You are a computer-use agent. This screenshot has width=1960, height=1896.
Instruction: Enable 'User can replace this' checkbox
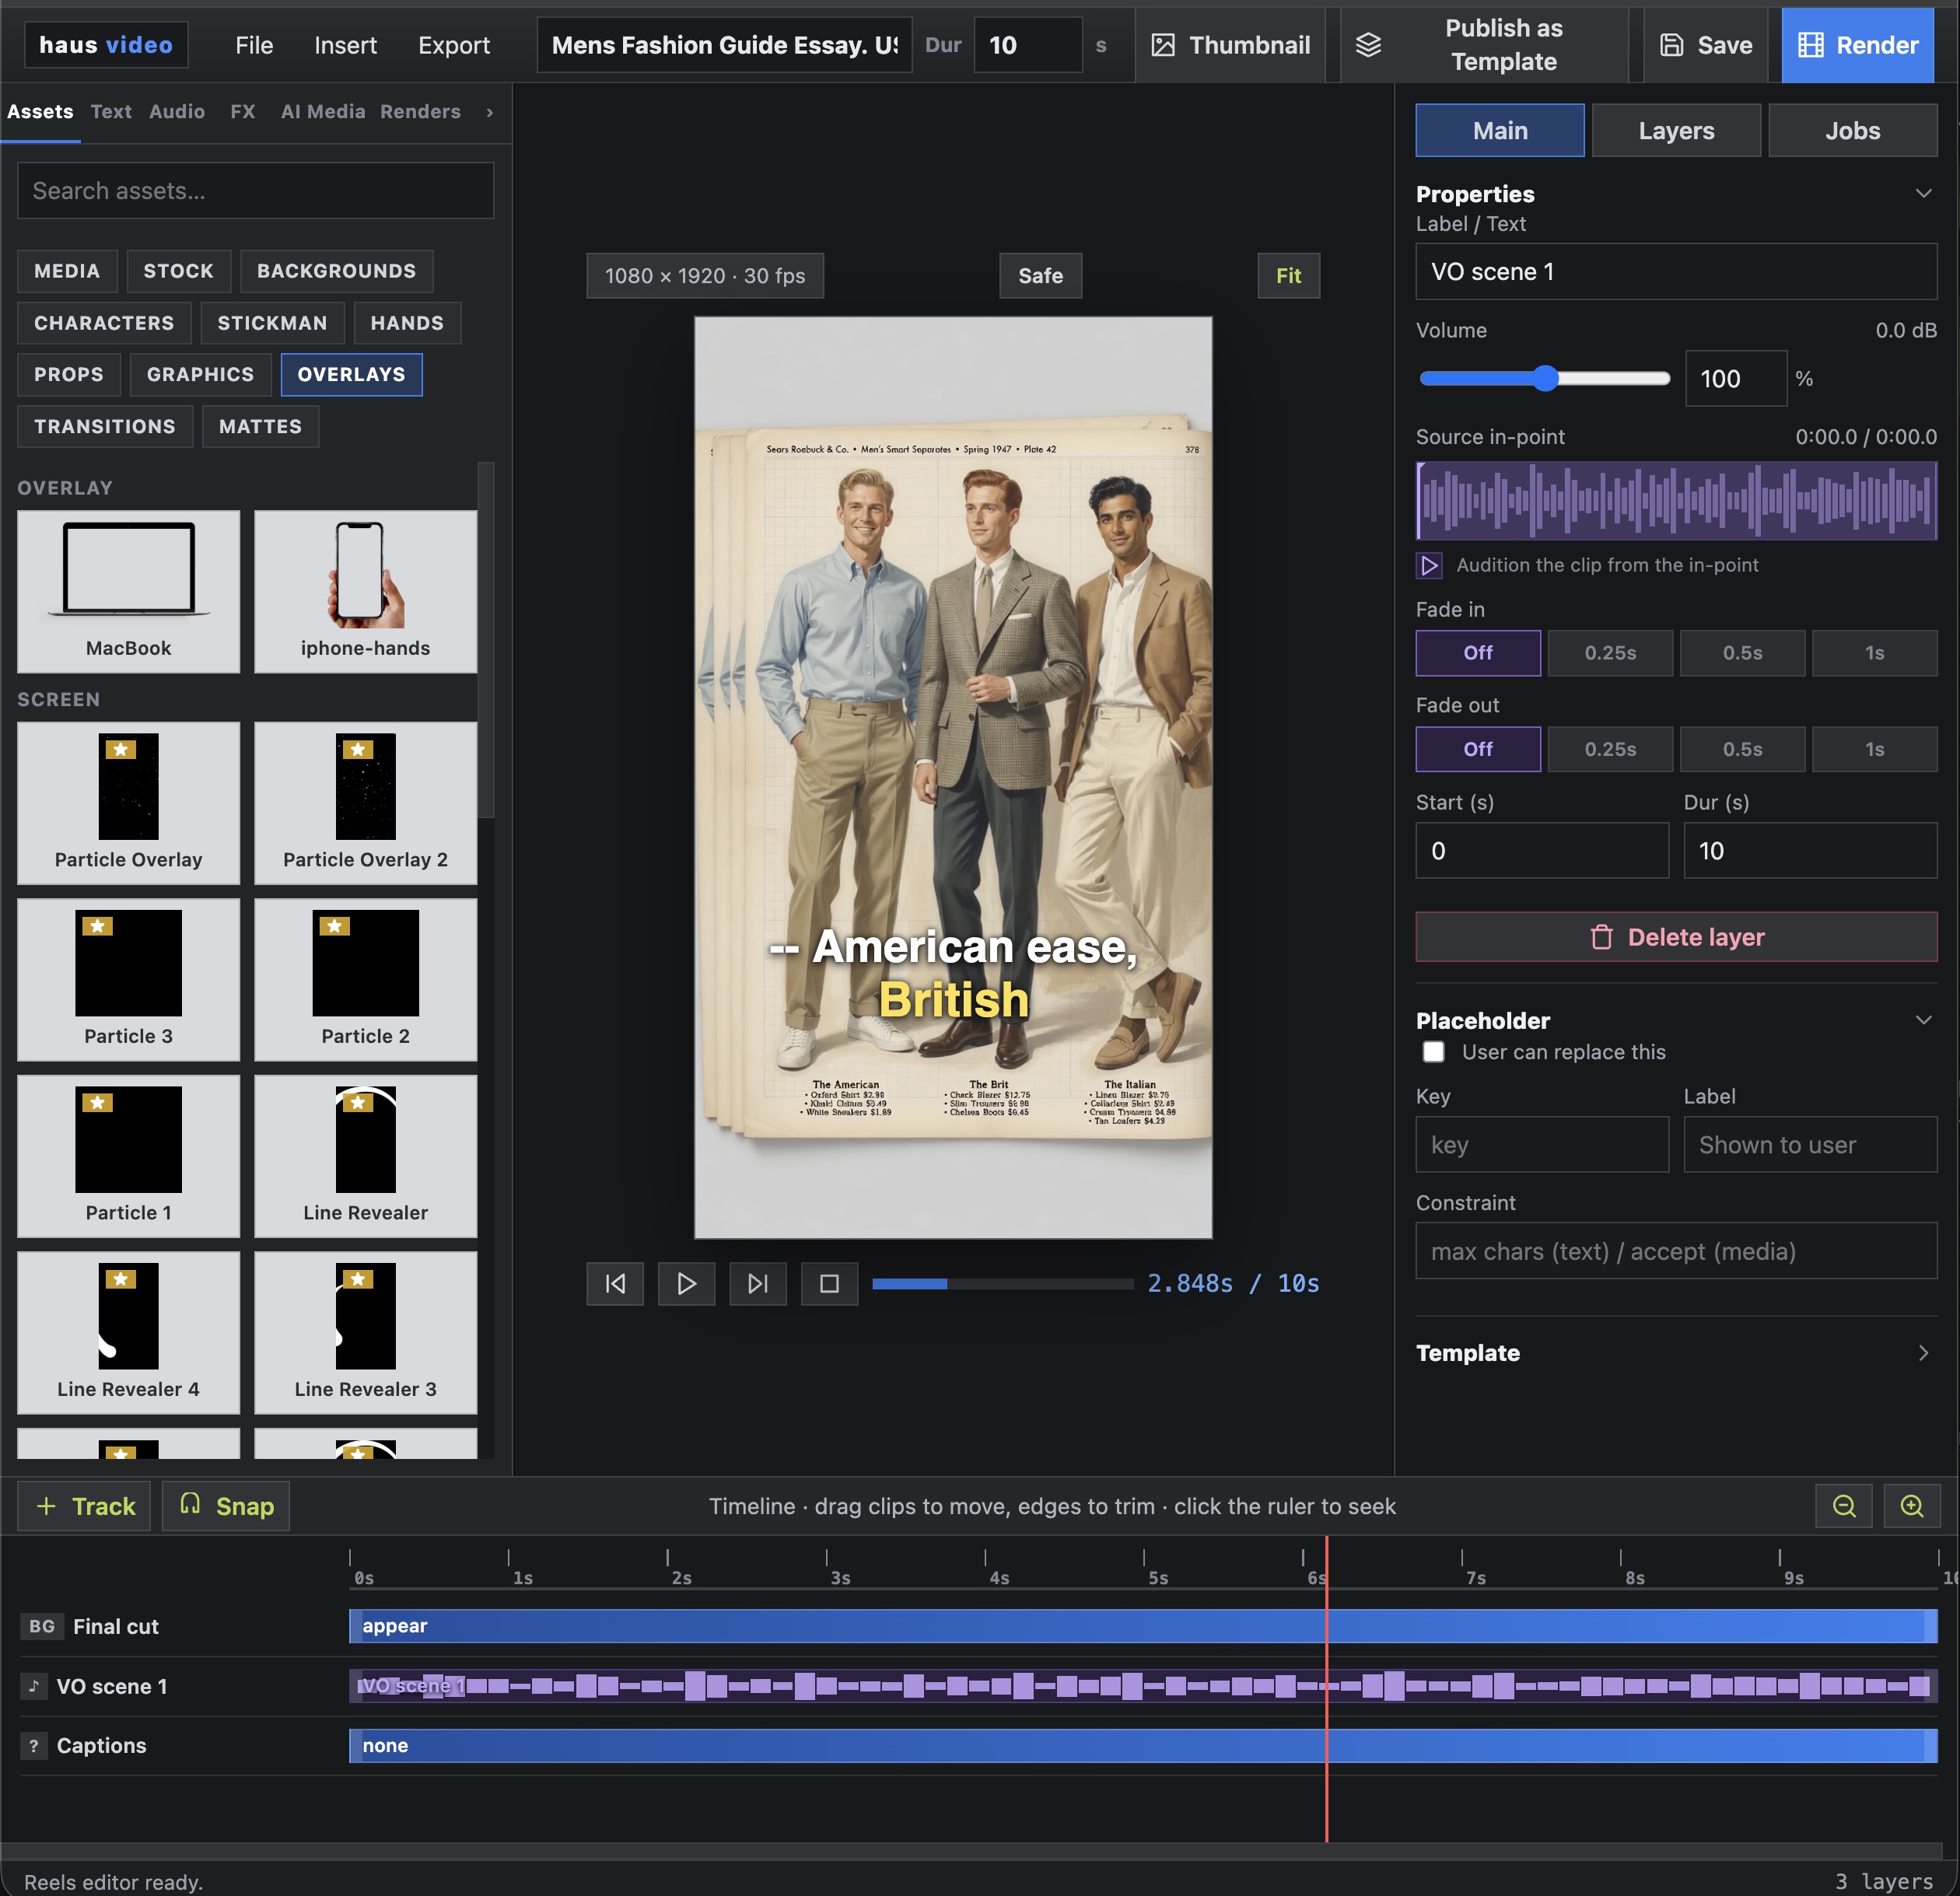tap(1434, 1052)
